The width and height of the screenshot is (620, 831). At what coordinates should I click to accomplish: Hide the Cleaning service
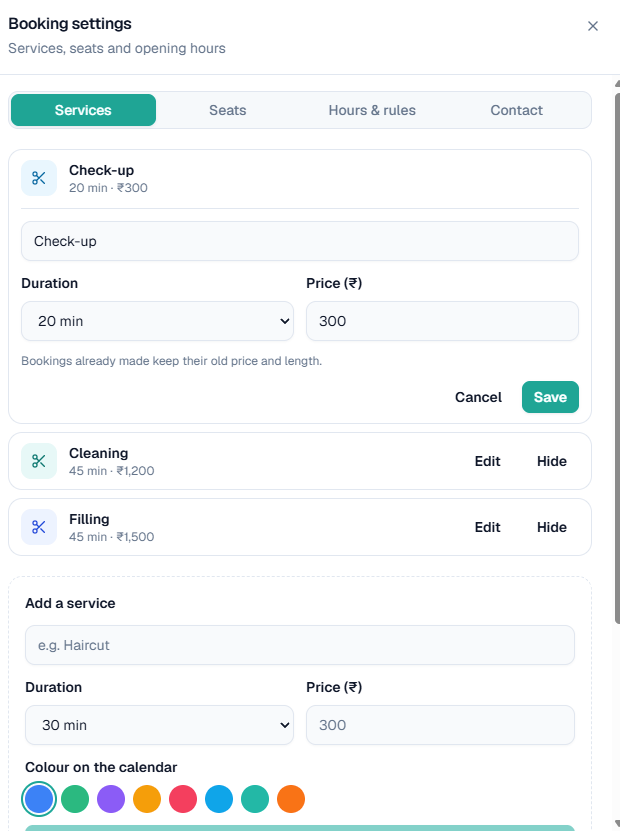552,461
